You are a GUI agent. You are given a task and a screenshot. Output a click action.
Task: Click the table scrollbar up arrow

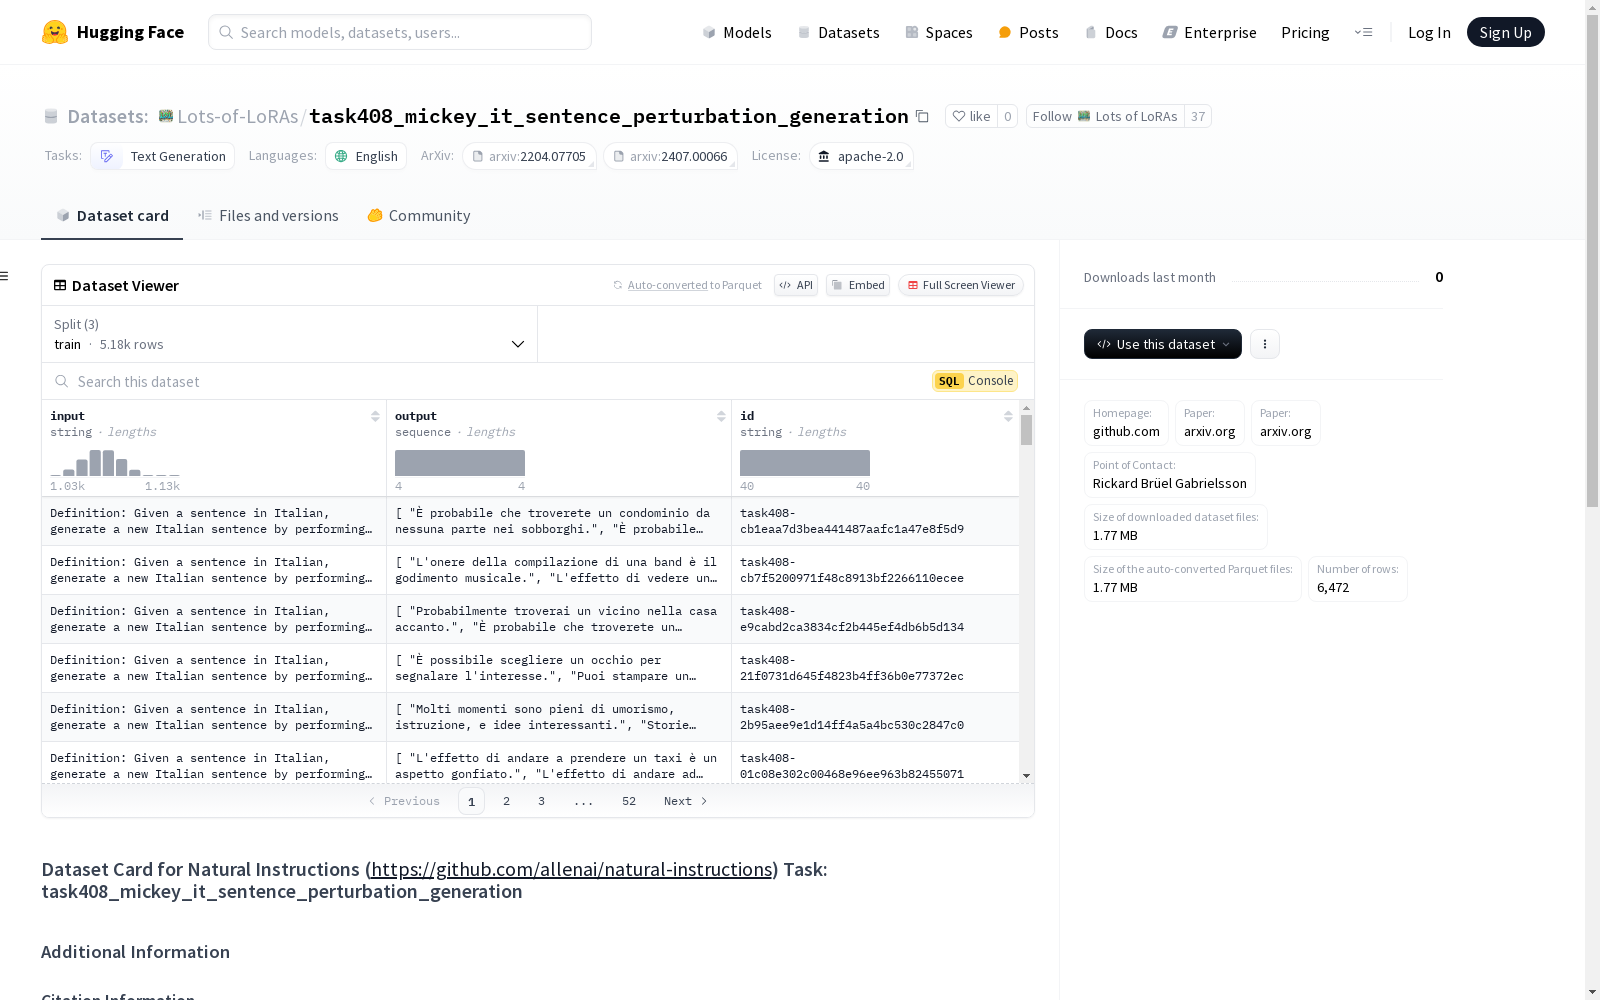point(1026,408)
